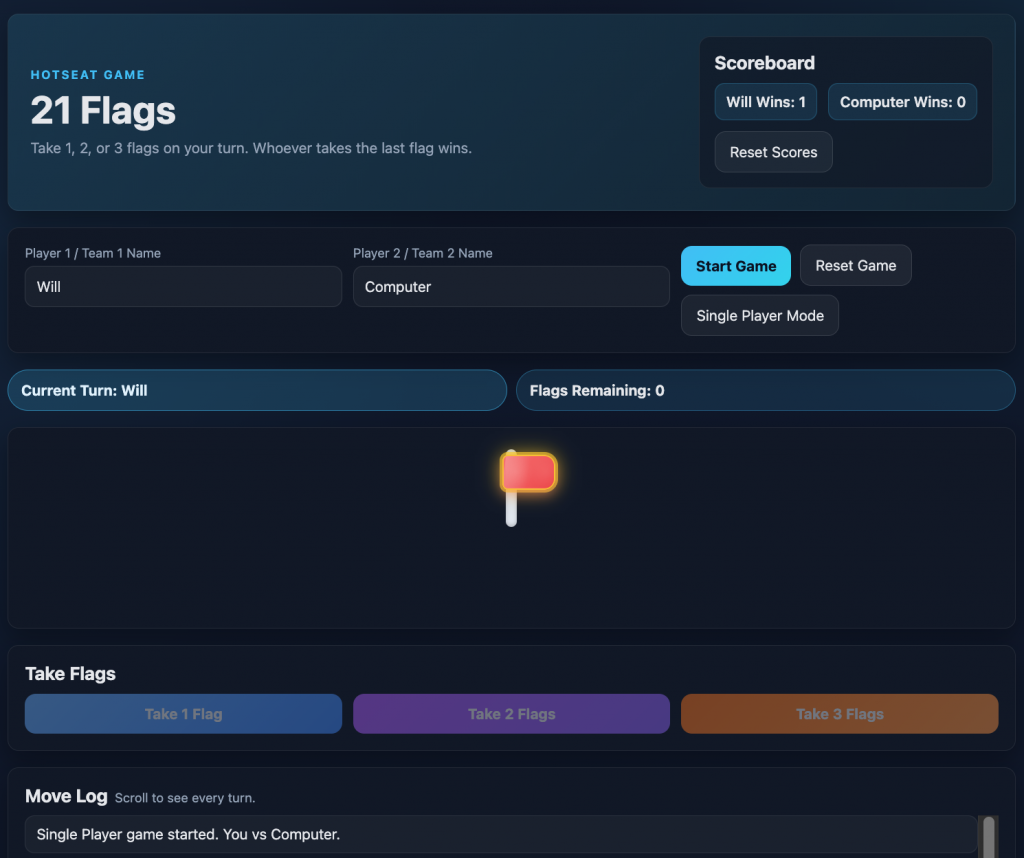The image size is (1024, 858).
Task: Click the Move Log scrollbar
Action: [x=988, y=835]
